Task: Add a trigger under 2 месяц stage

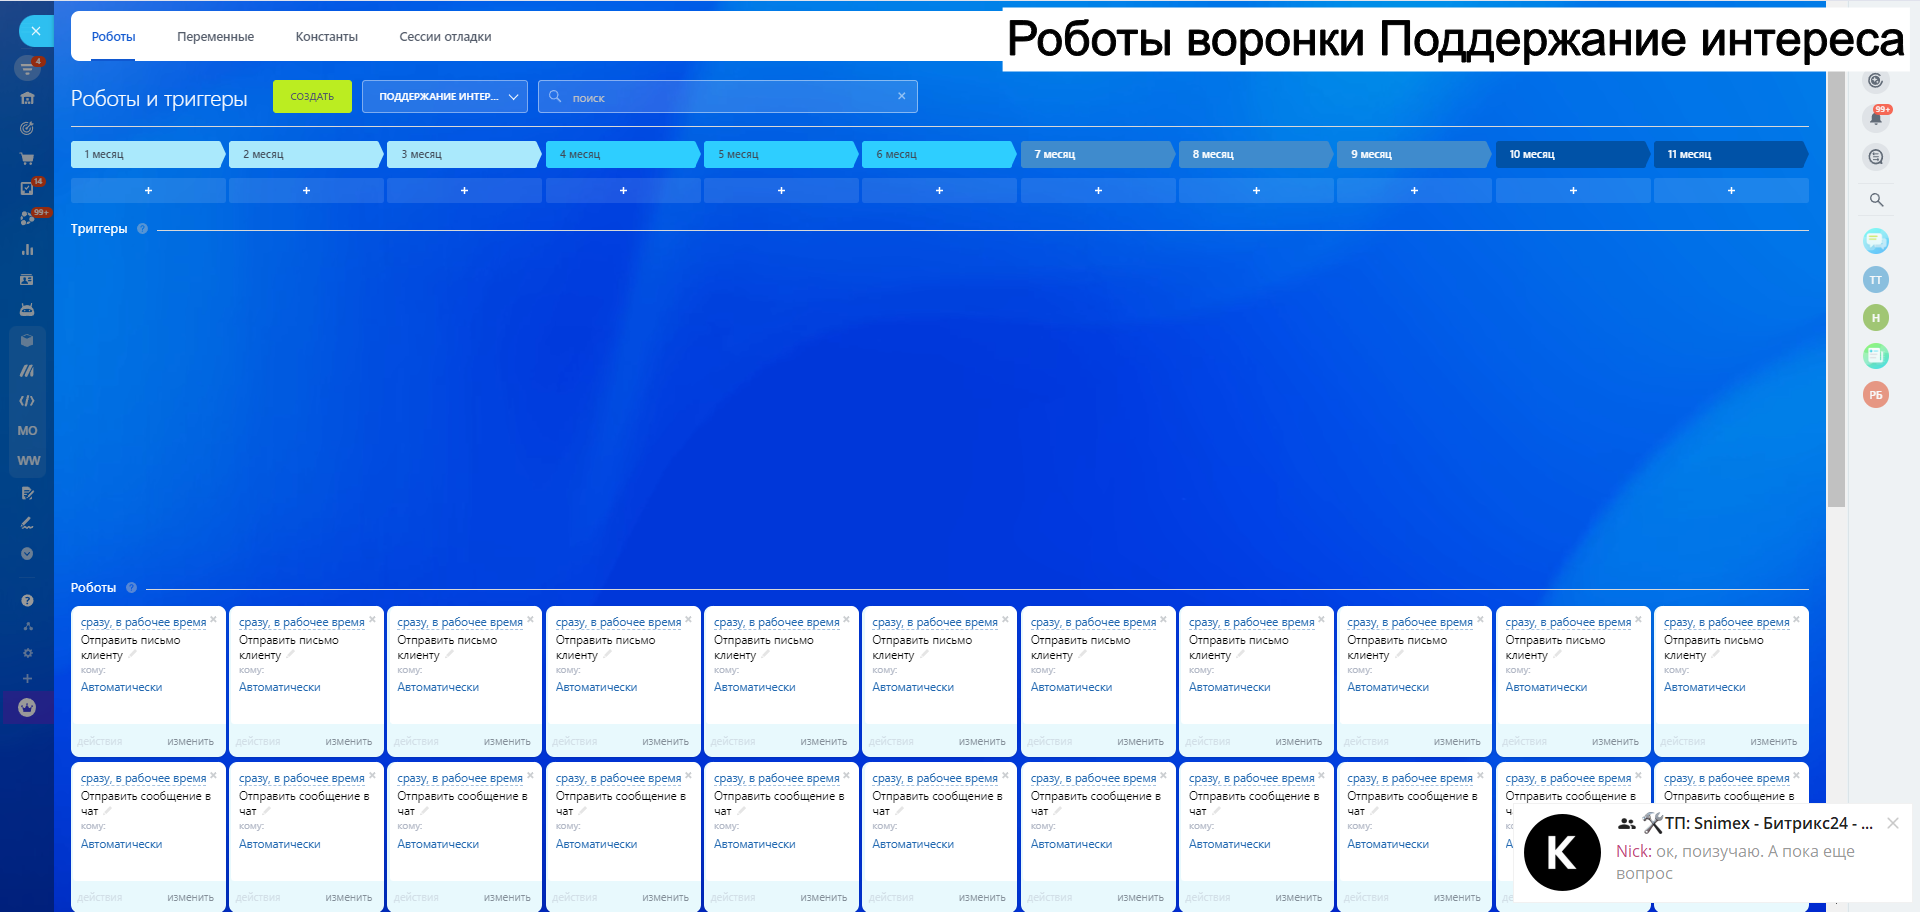Action: [x=306, y=190]
